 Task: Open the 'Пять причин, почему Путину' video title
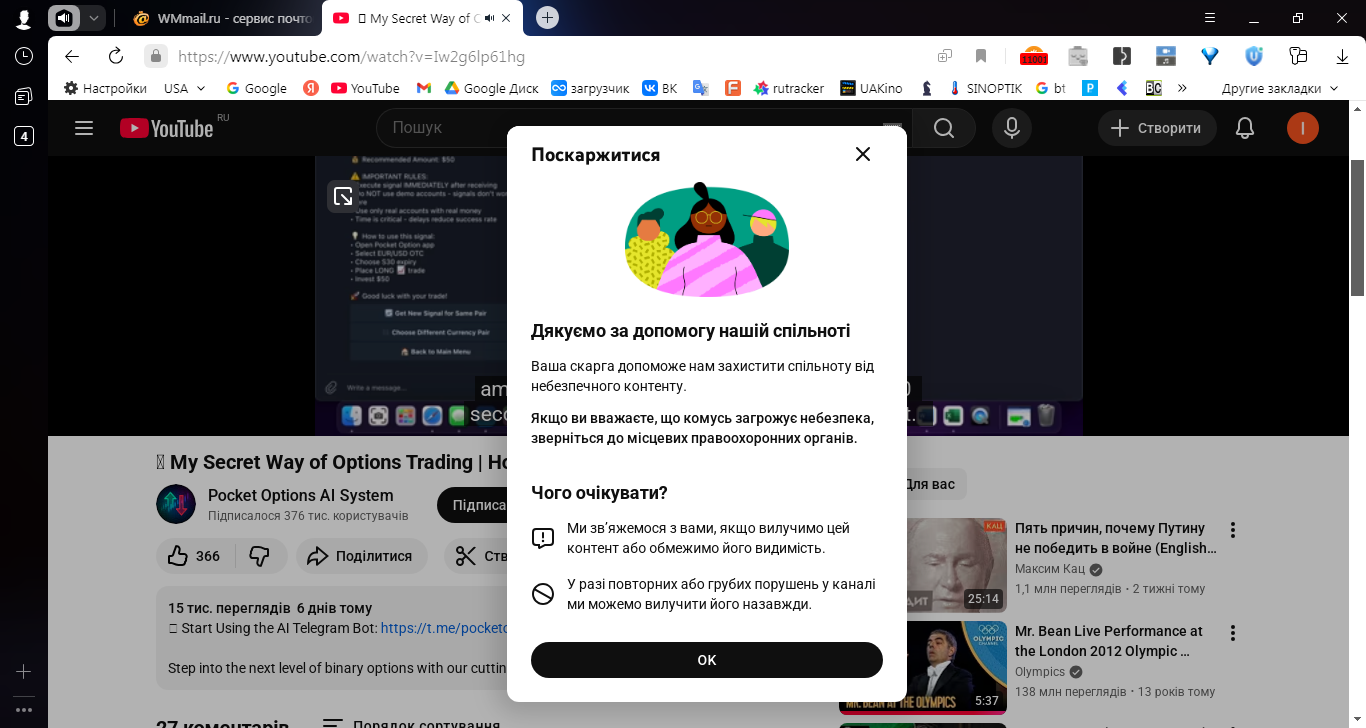click(x=1116, y=538)
